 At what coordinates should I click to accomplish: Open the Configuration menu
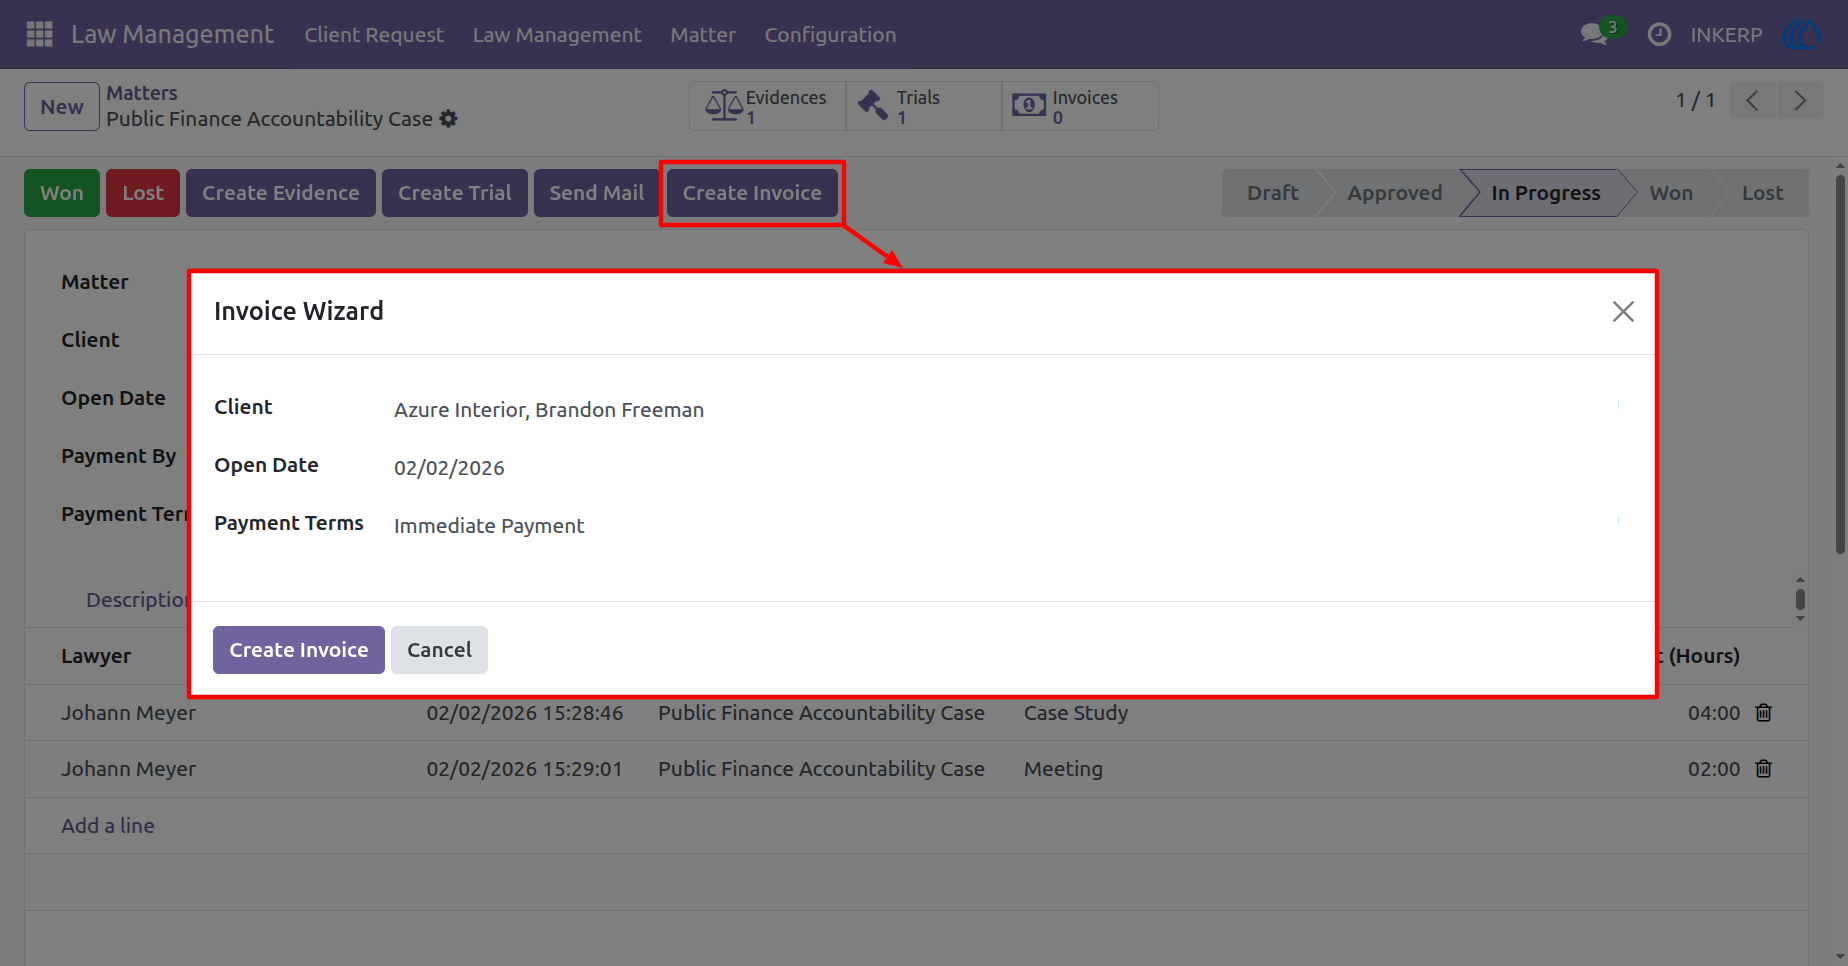(x=830, y=35)
